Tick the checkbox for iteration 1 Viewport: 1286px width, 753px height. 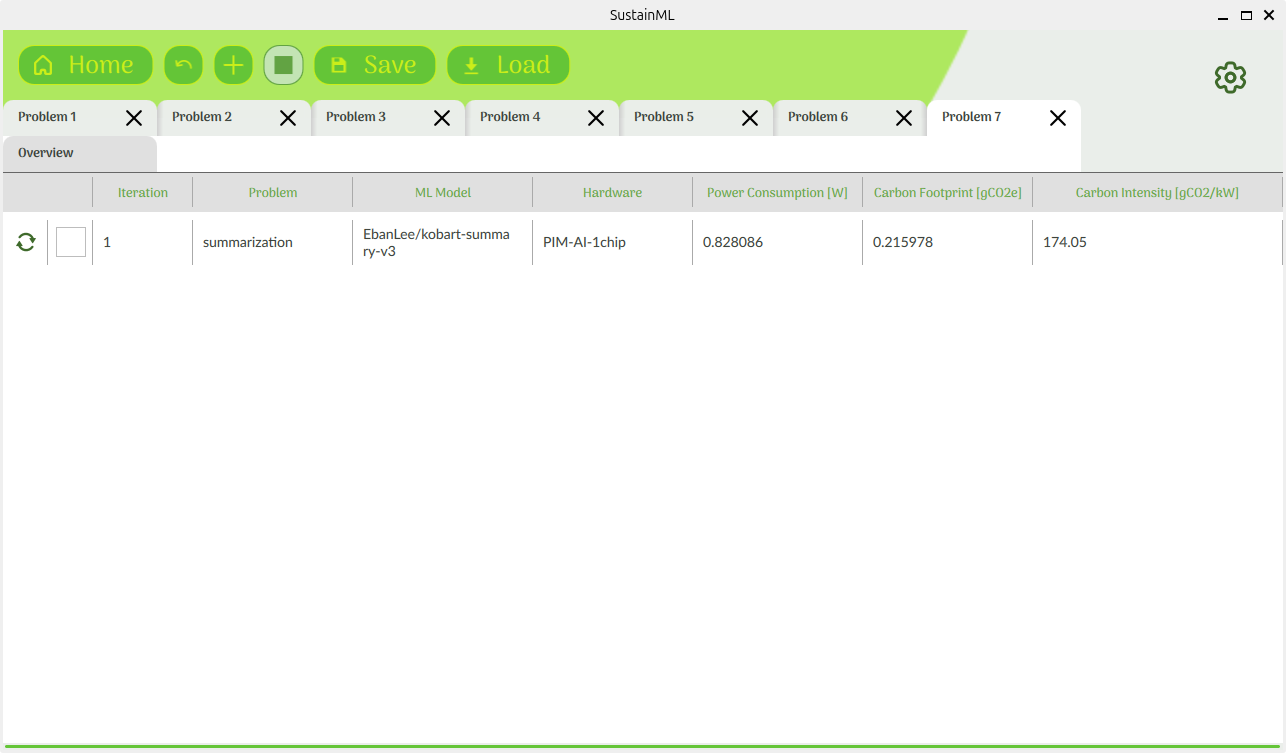[x=71, y=242]
